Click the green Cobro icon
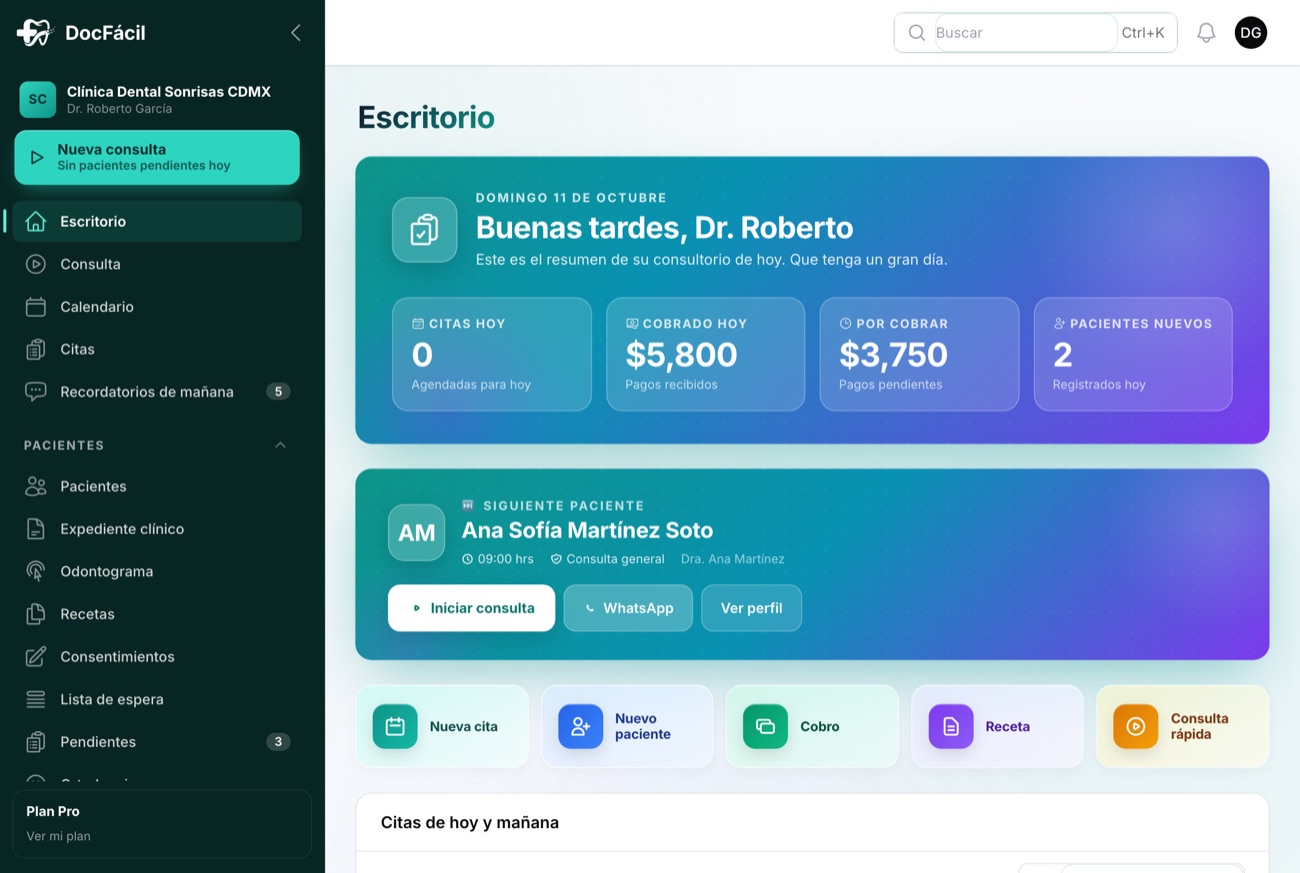This screenshot has width=1300, height=873. (x=766, y=727)
